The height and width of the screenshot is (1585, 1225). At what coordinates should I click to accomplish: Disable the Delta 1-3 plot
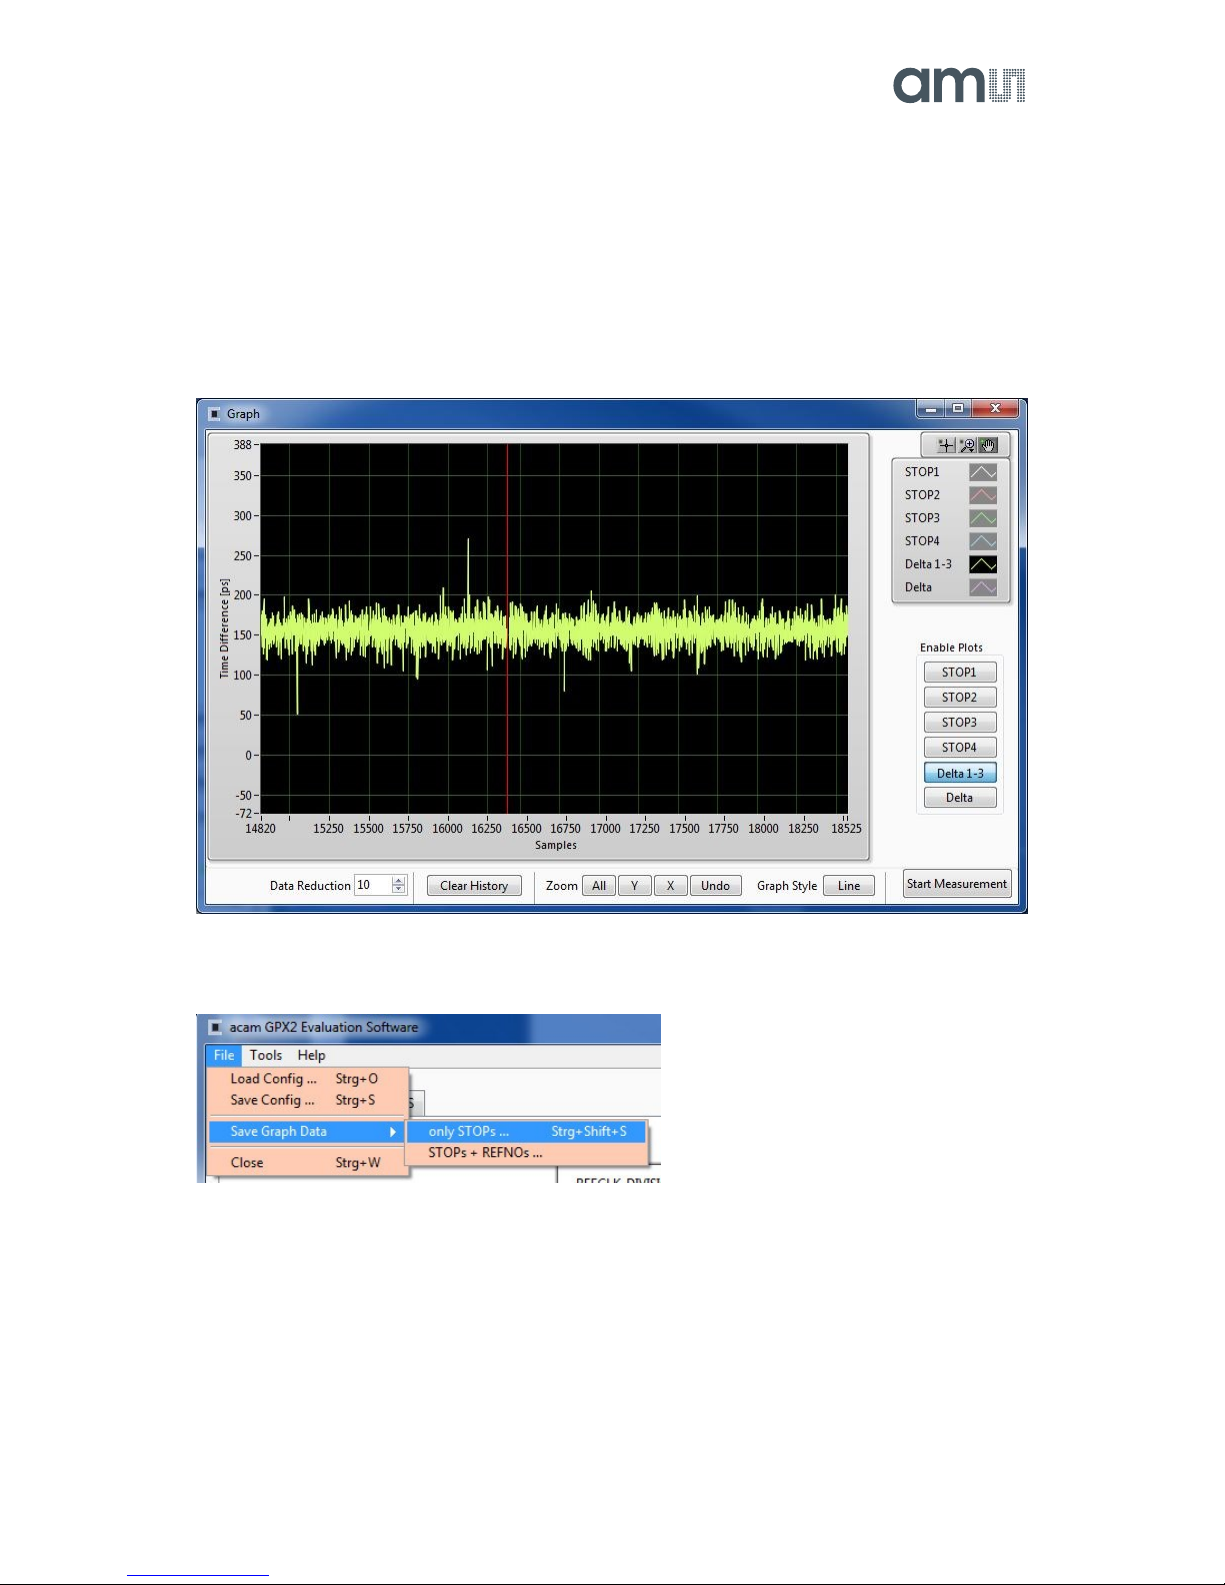pyautogui.click(x=959, y=773)
